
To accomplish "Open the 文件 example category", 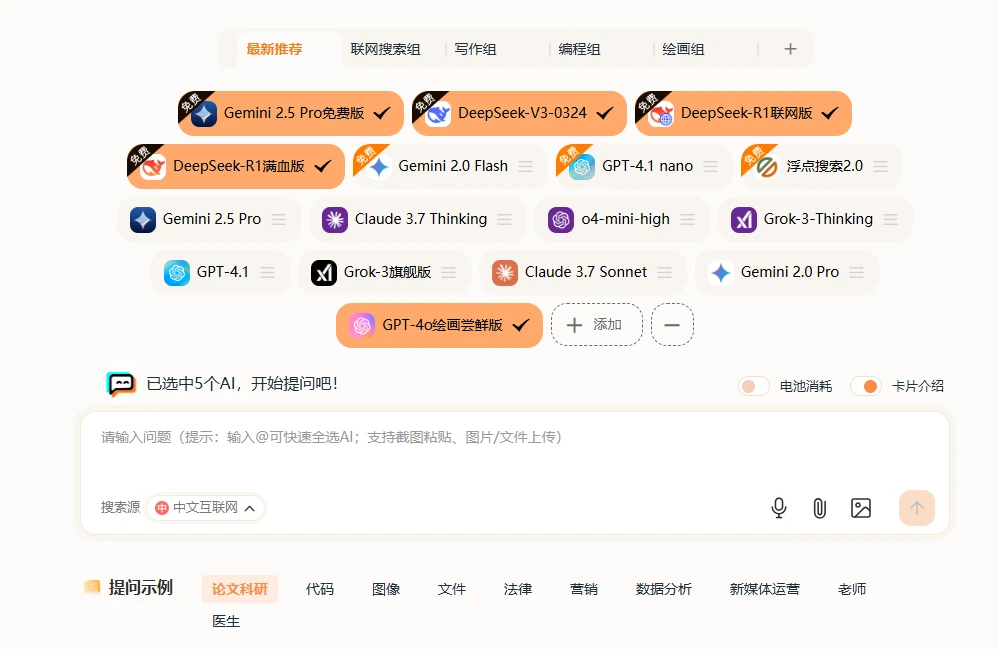I will [452, 589].
